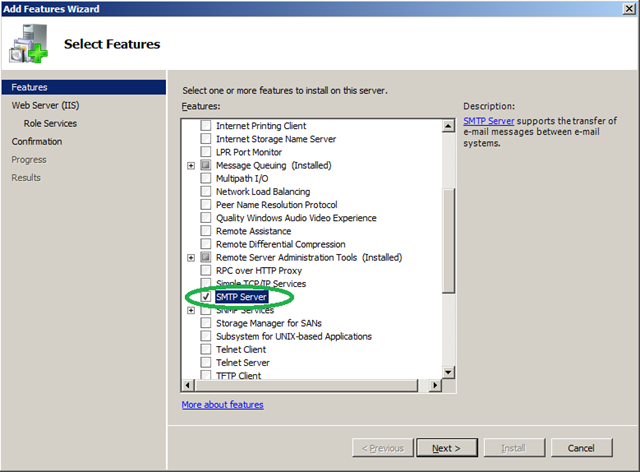Tick Storage Manager for SANs checkbox
This screenshot has height=472, width=640.
tap(206, 323)
